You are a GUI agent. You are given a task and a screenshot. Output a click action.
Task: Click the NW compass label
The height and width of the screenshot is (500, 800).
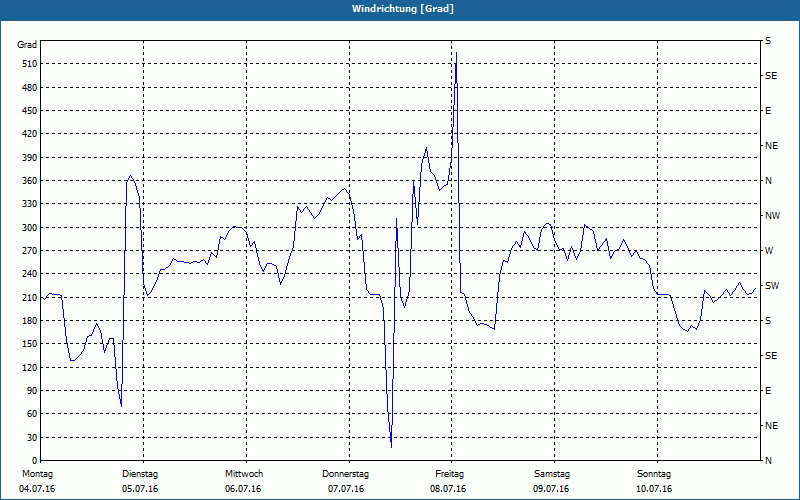pos(772,216)
